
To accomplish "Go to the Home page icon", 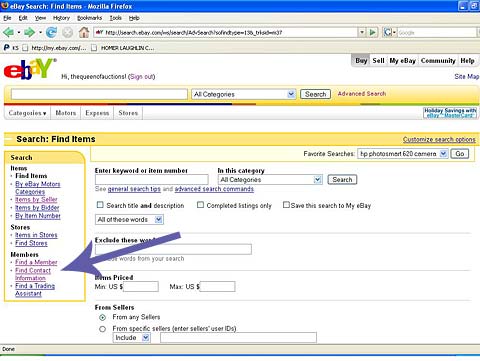I will coord(84,32).
